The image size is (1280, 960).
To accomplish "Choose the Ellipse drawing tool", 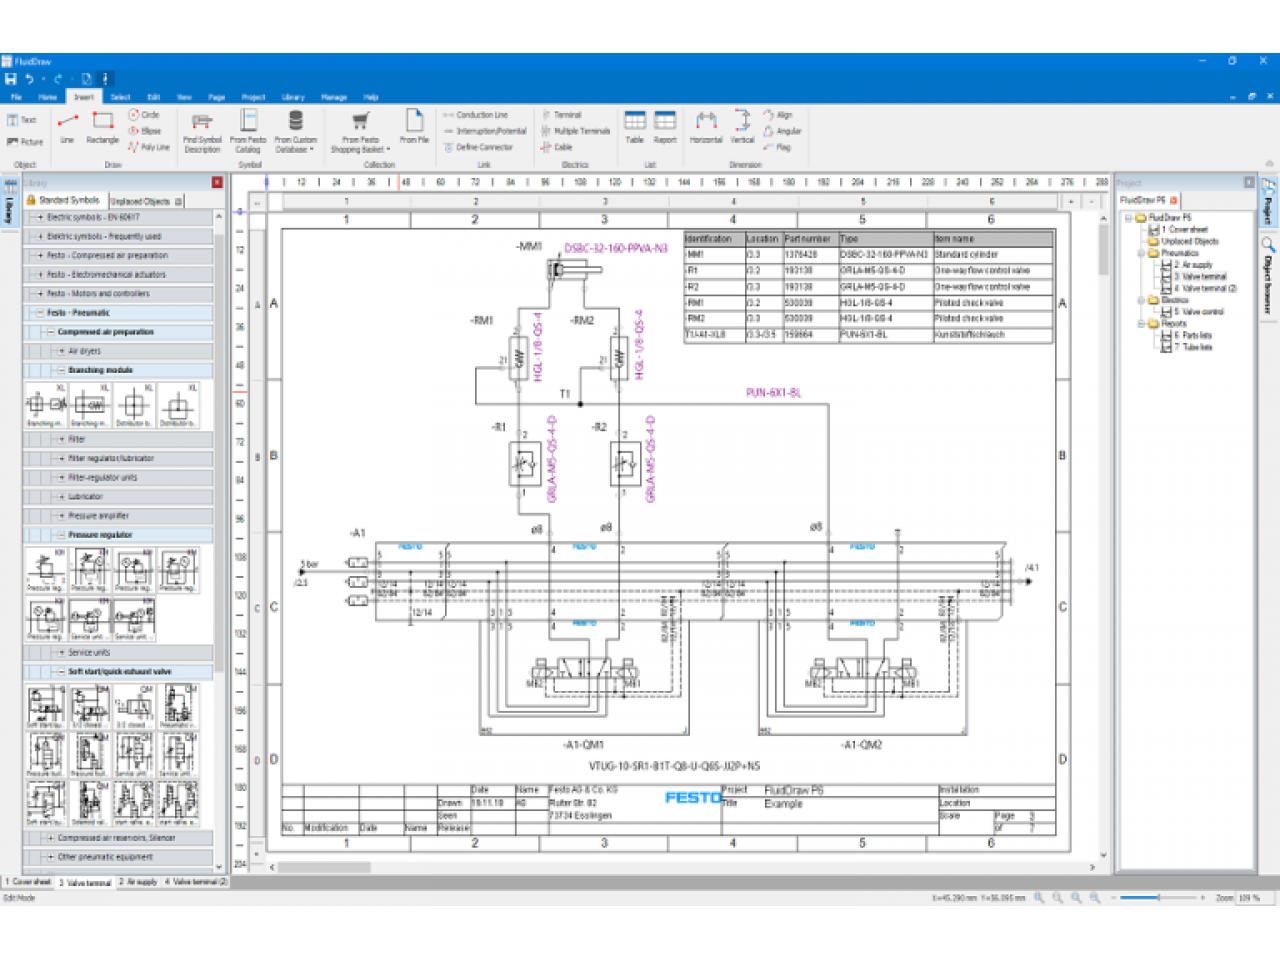I will [x=145, y=131].
